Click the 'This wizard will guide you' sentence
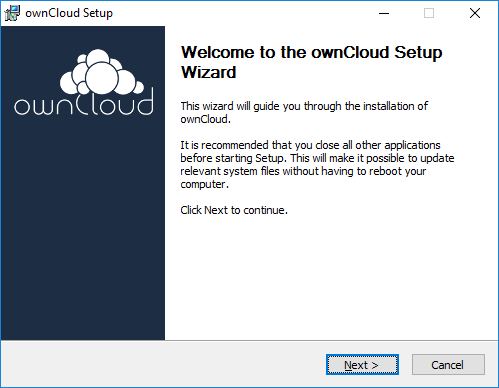499x388 pixels. [304, 112]
